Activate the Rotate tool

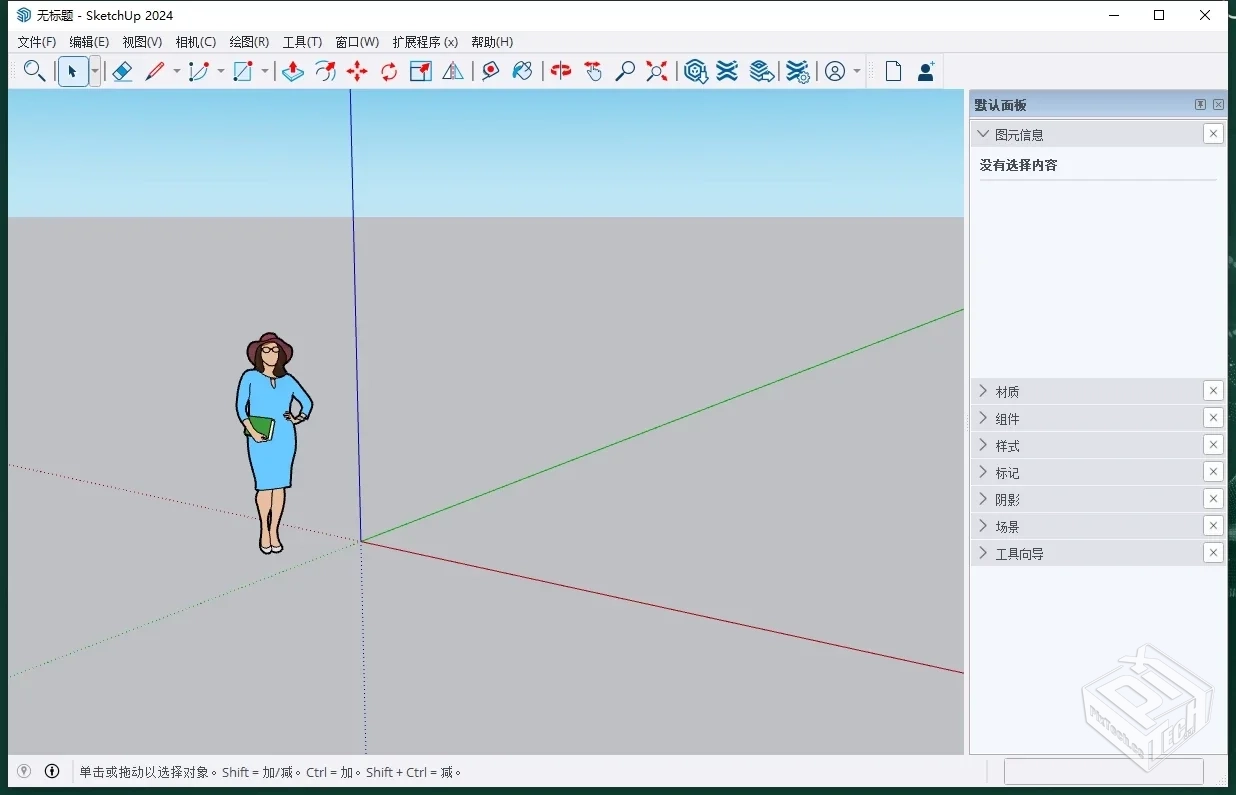388,71
